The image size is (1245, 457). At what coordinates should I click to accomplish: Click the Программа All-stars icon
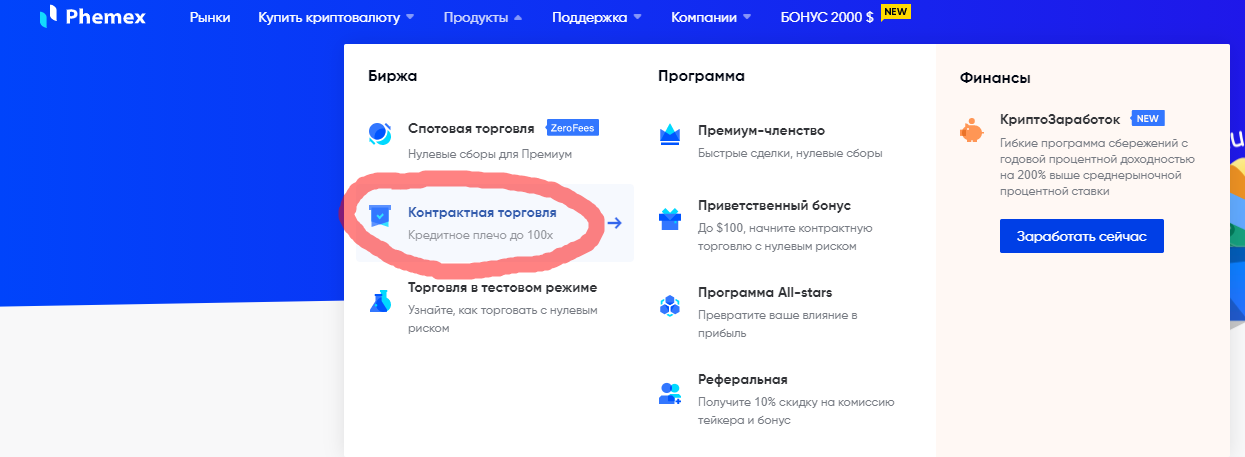670,305
